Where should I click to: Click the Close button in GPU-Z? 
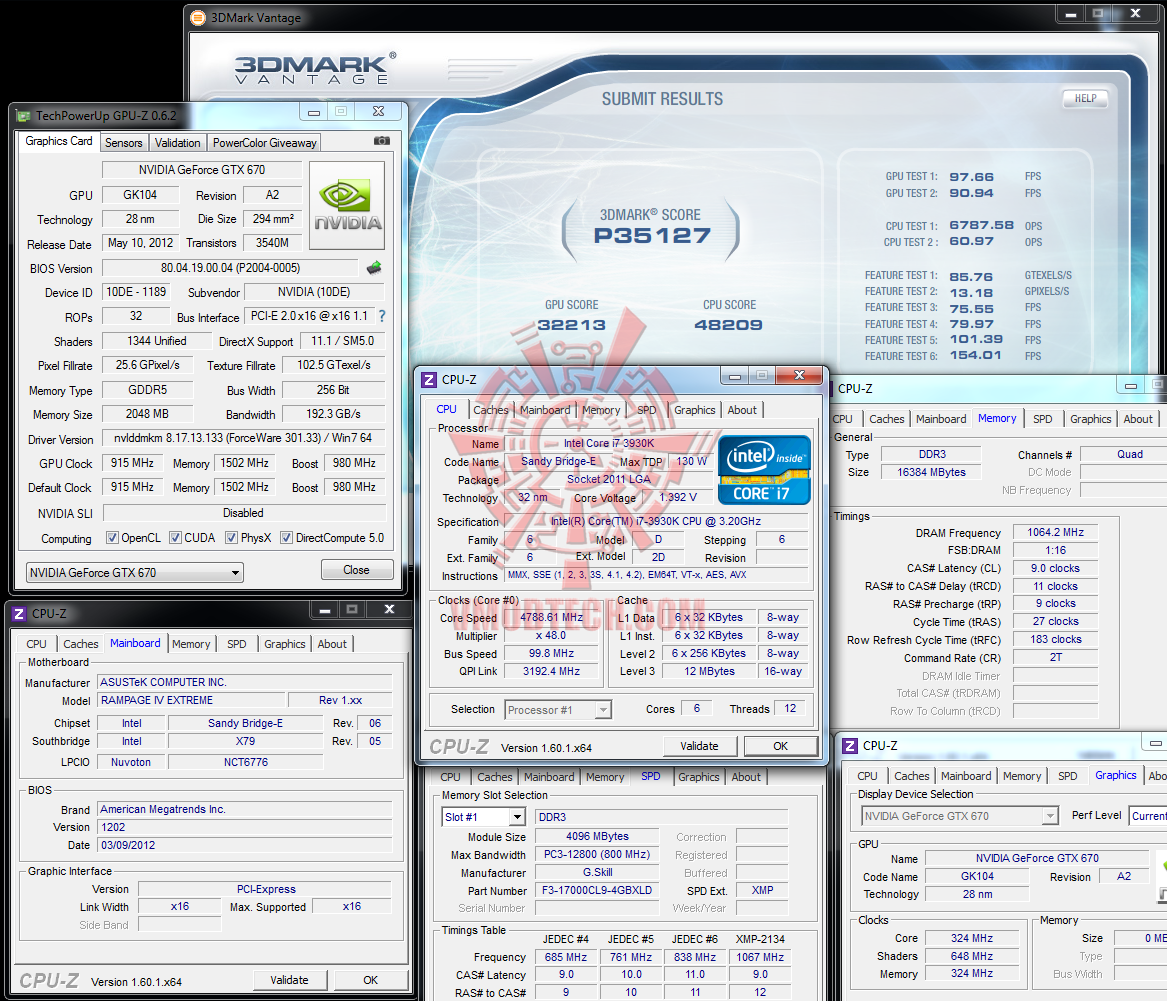[357, 569]
